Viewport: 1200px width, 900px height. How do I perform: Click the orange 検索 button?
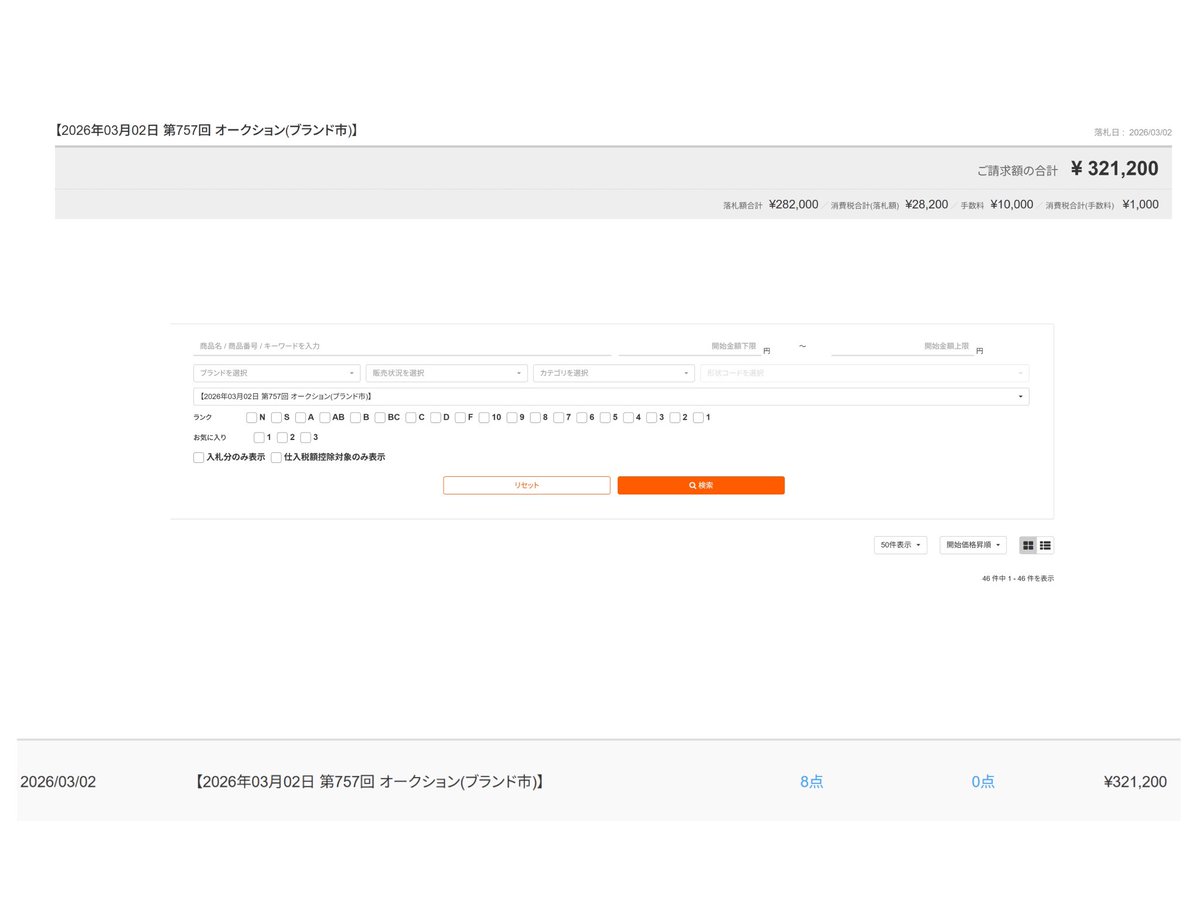701,485
